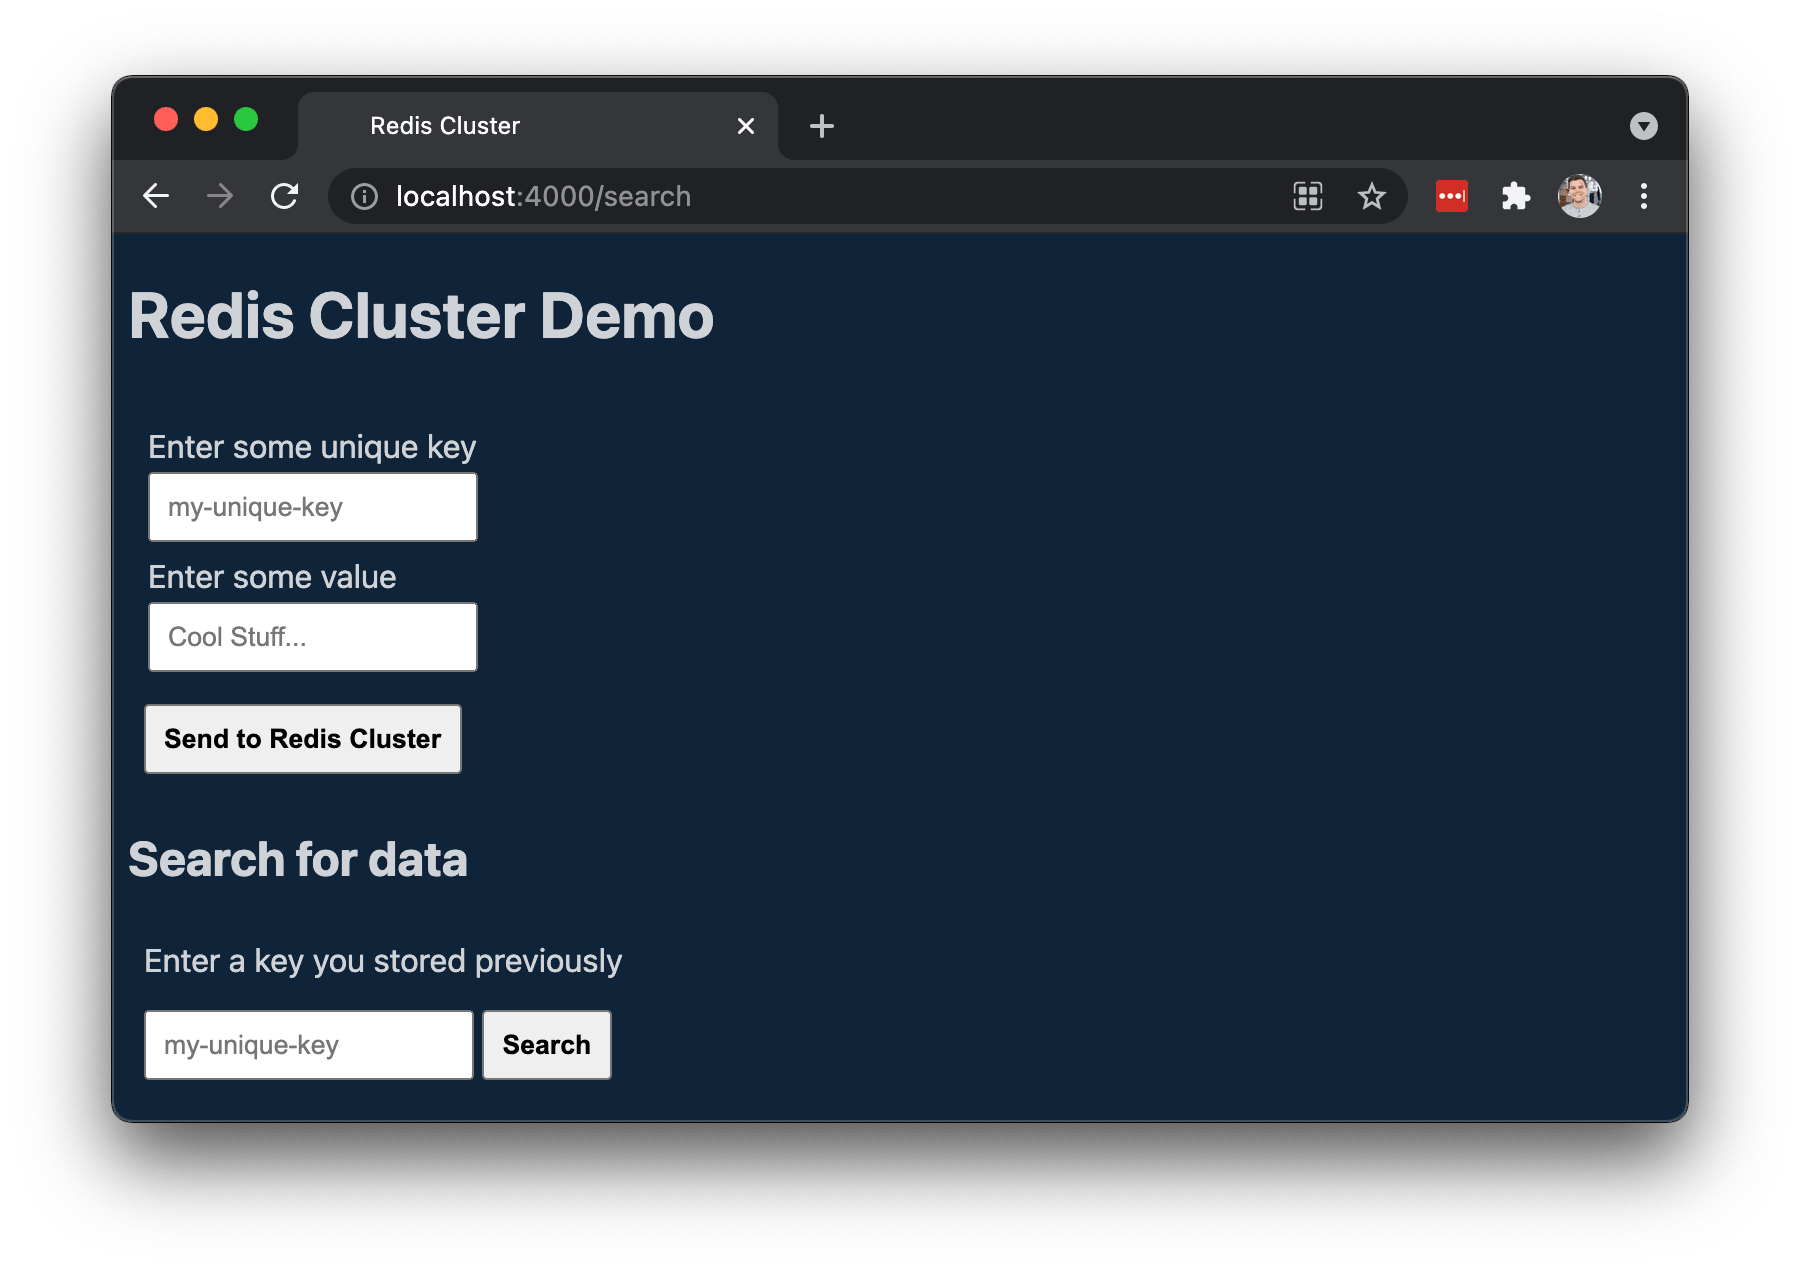Click the Cool Stuff value field
This screenshot has width=1800, height=1270.
coord(312,636)
